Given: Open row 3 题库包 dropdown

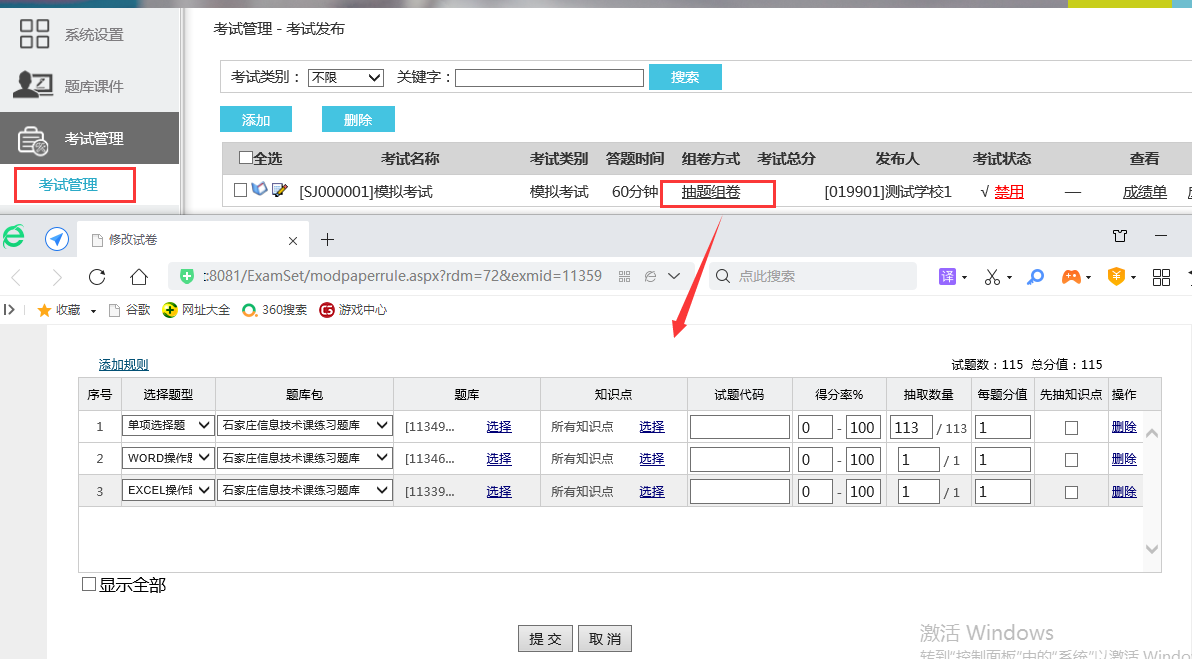Looking at the screenshot, I should click(305, 490).
